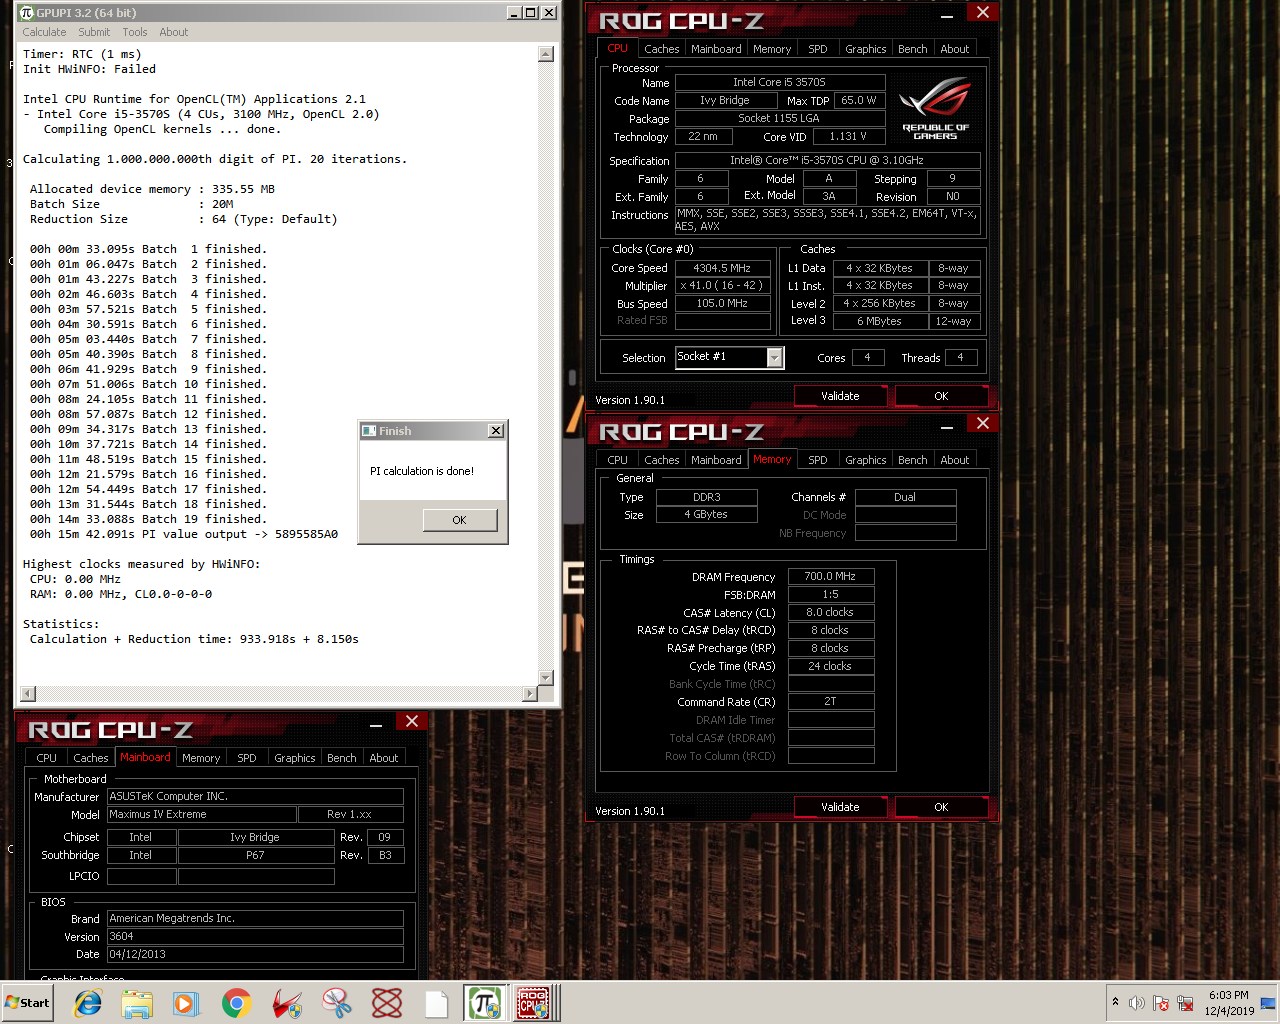Select Memory tab in top CPU-Z window
The height and width of the screenshot is (1024, 1280).
pos(772,49)
